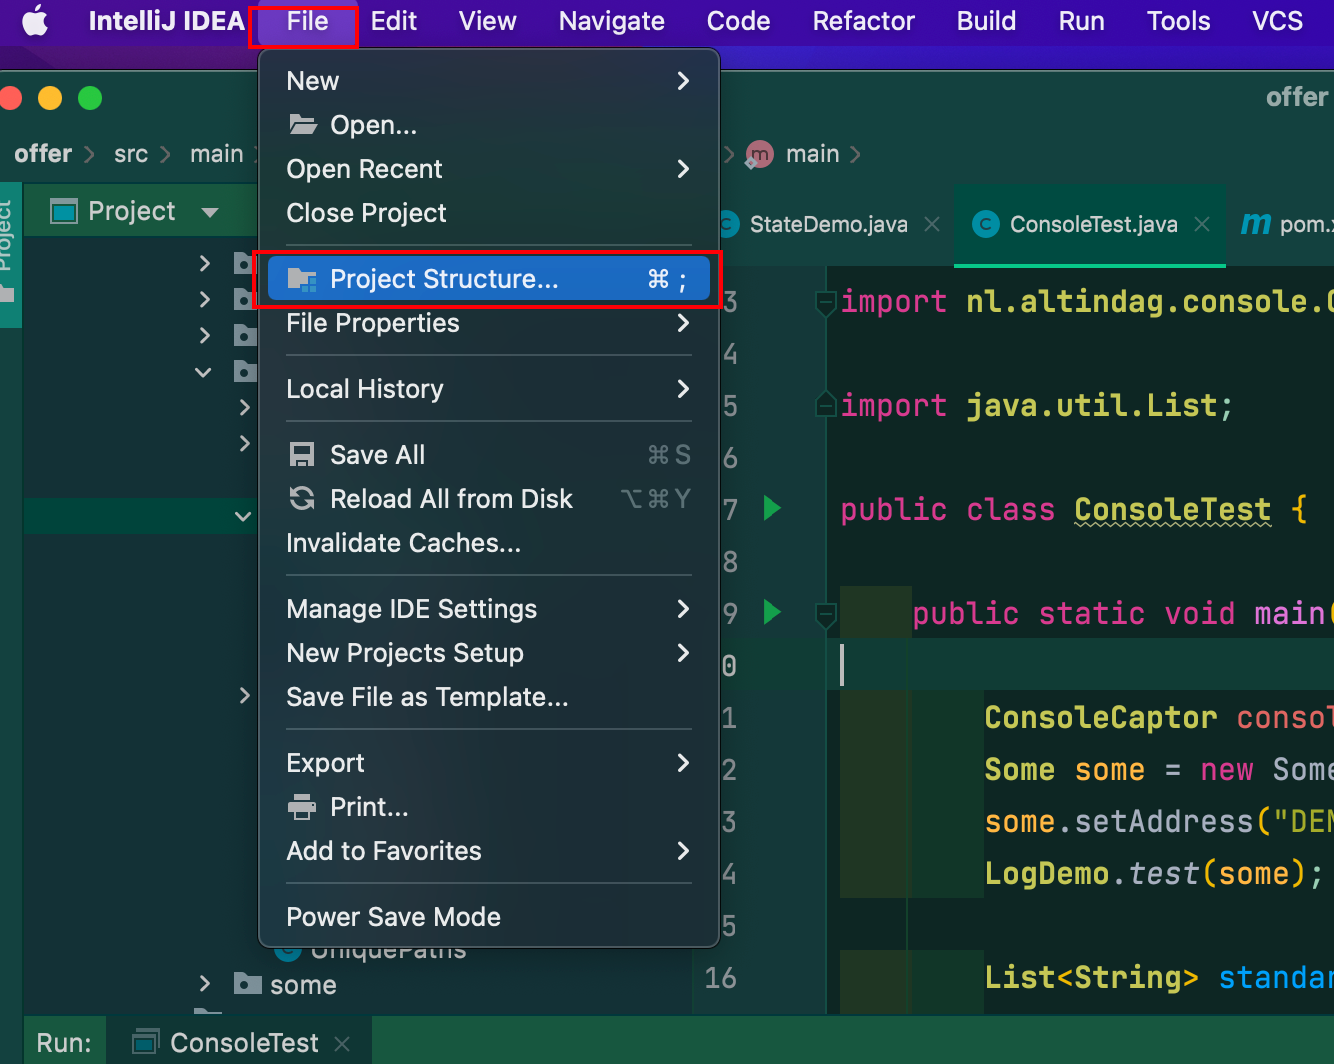1334x1064 pixels.
Task: Open the Project view switcher dropdown
Action: coord(210,211)
